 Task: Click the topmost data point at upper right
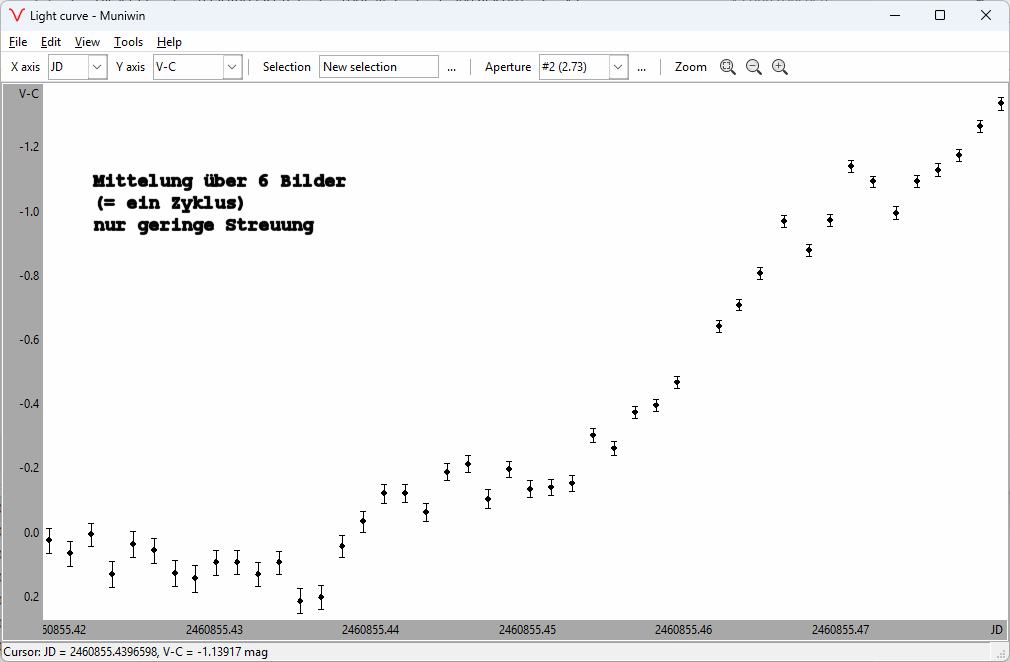click(x=1000, y=103)
